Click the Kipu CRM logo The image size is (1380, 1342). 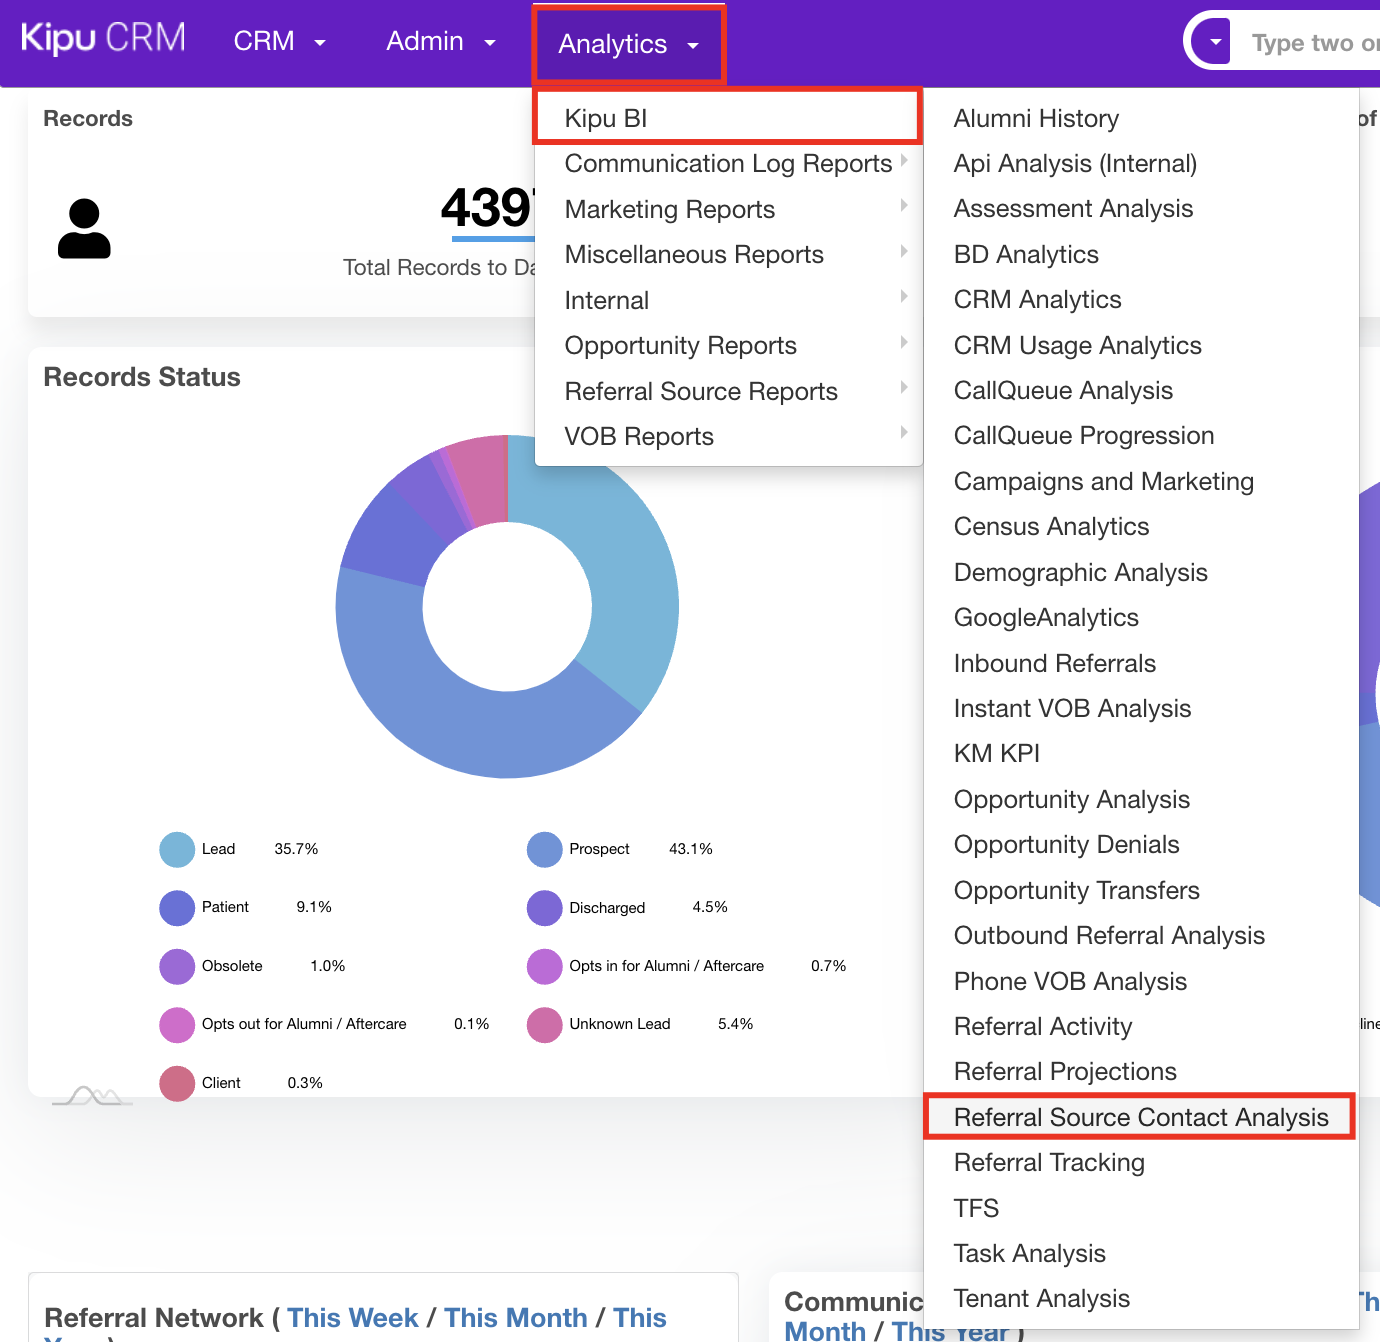tap(103, 39)
